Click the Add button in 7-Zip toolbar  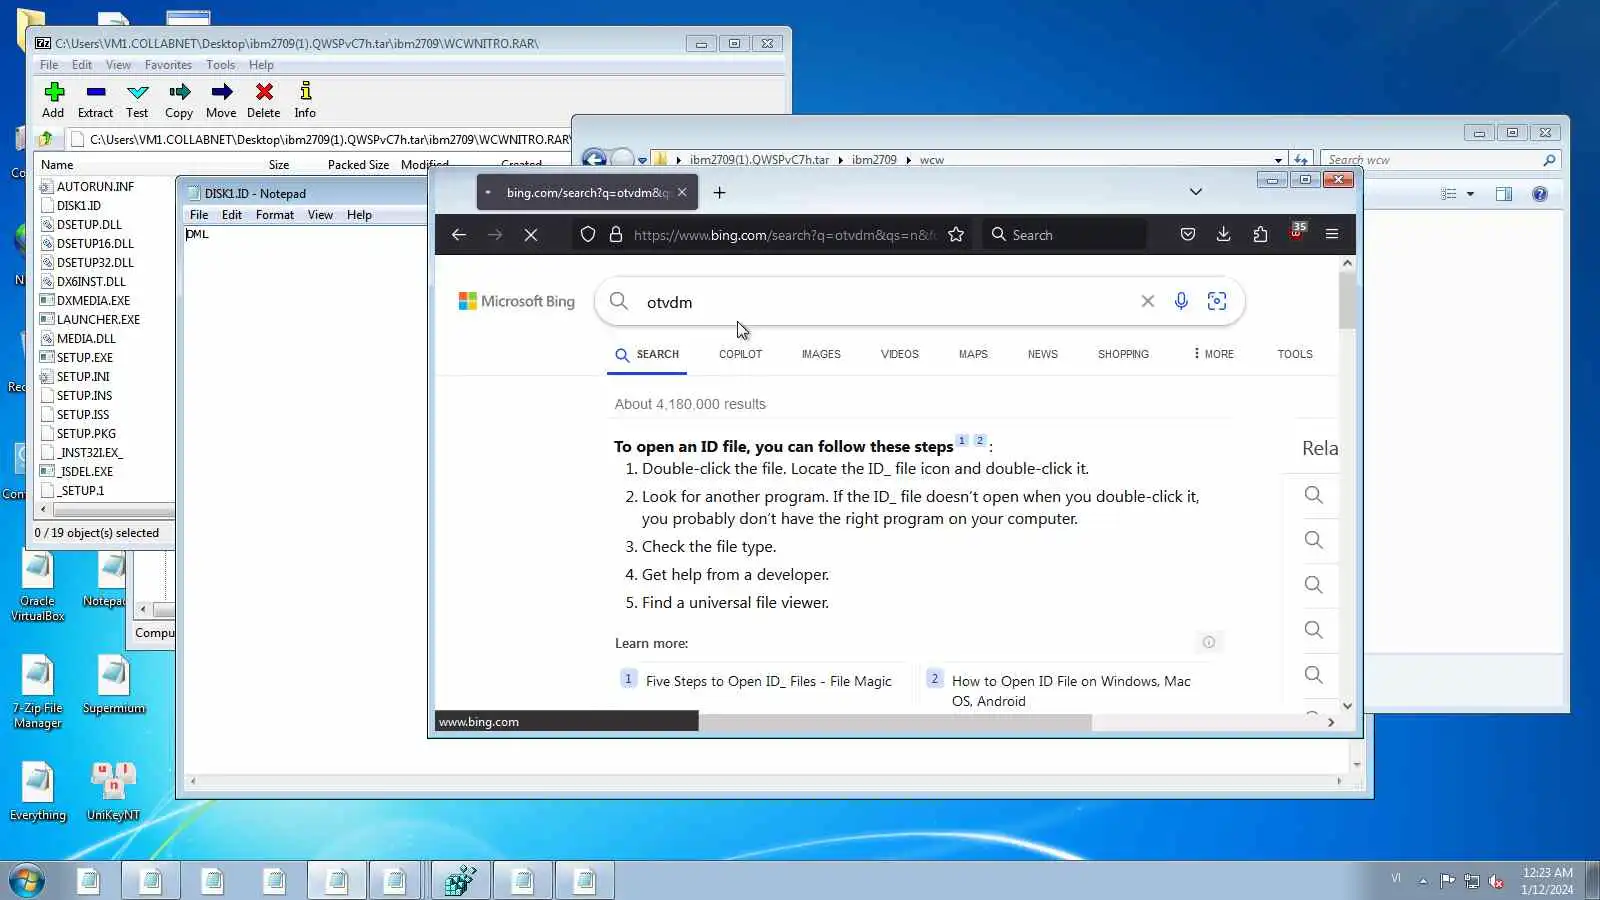(x=53, y=100)
